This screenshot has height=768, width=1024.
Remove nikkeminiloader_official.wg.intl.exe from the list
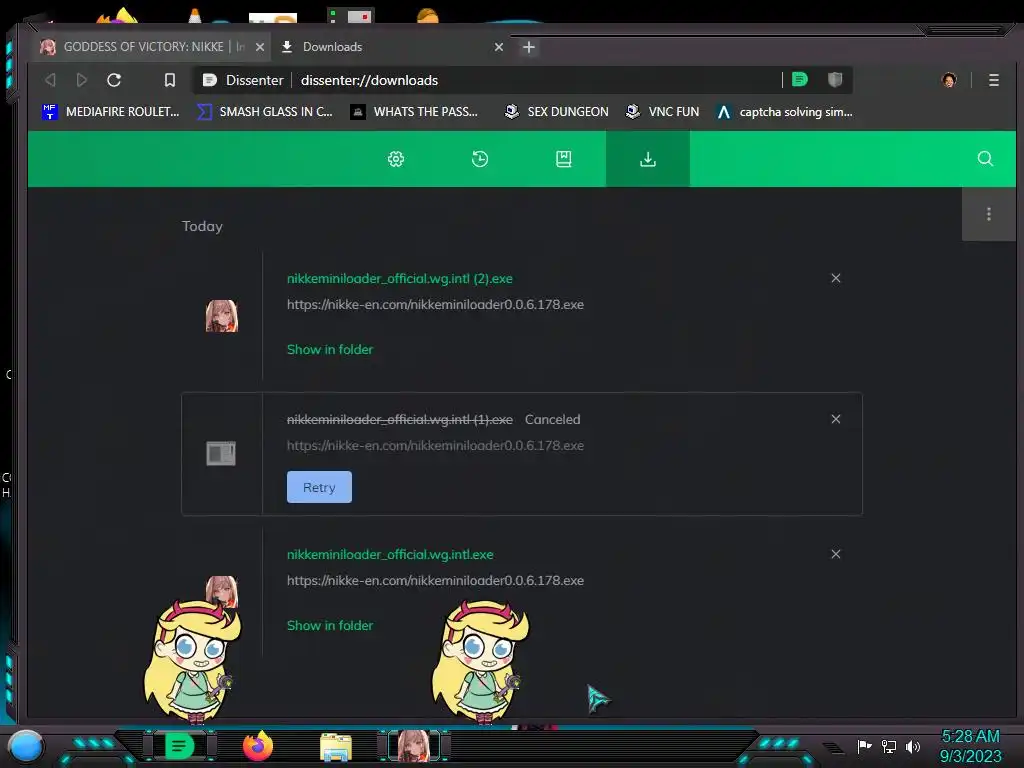[x=835, y=554]
